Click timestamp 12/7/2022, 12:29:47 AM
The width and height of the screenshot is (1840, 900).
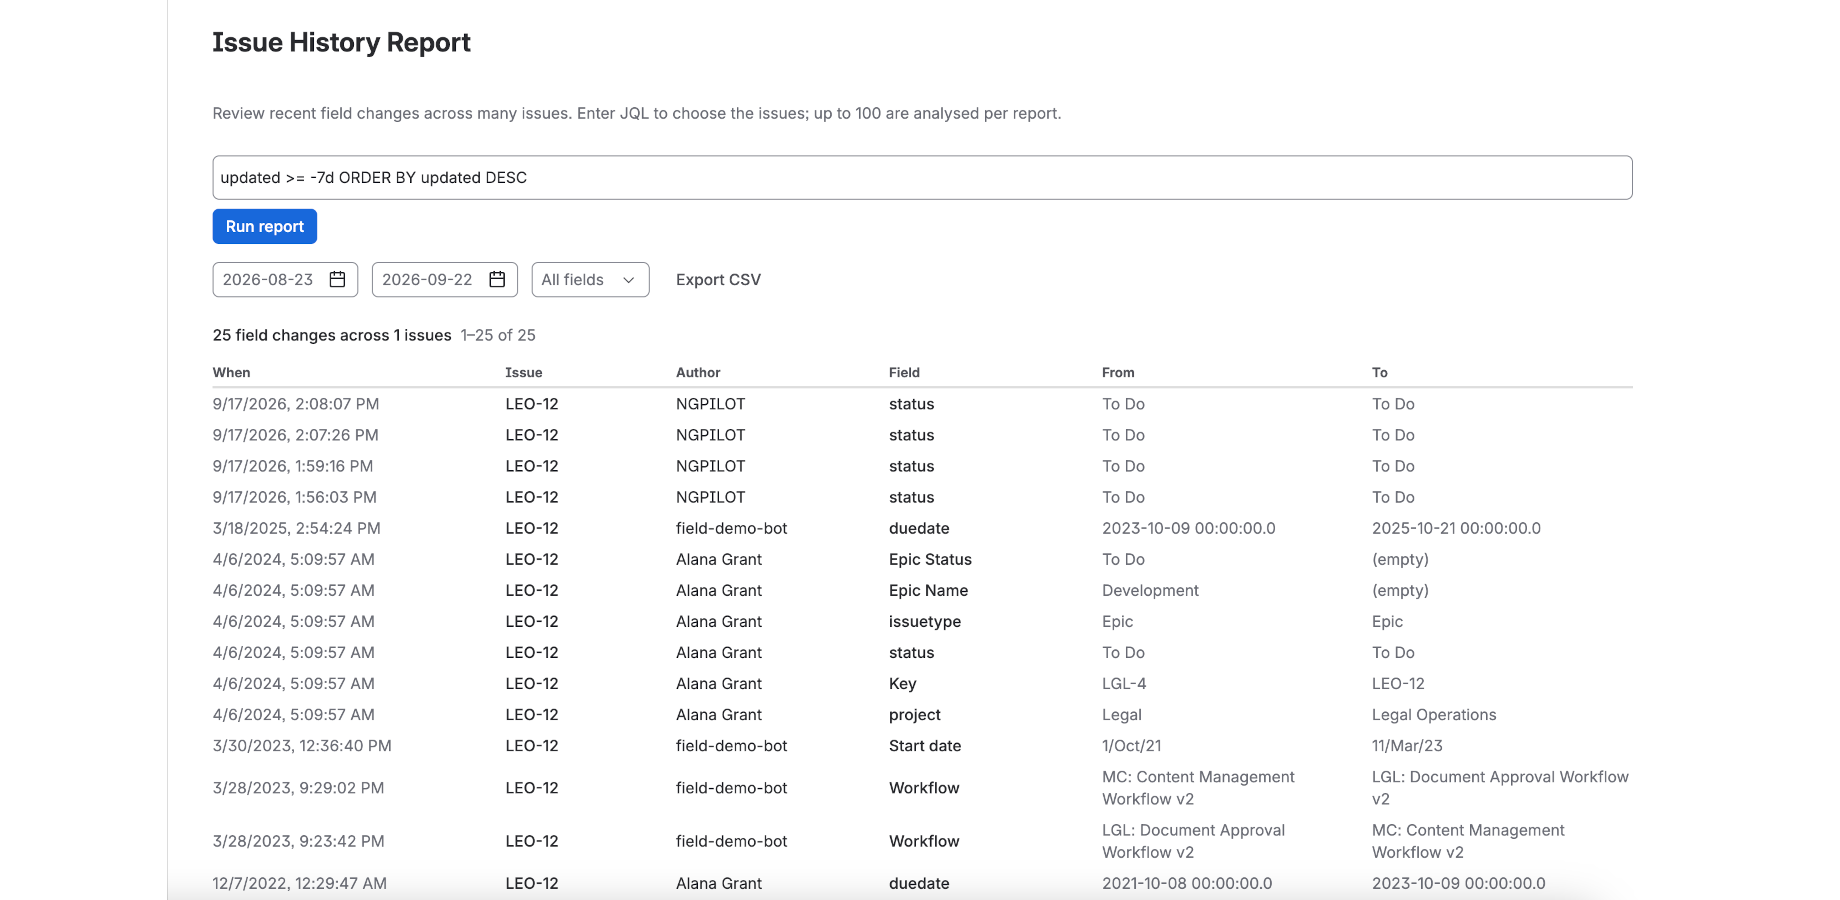300,883
